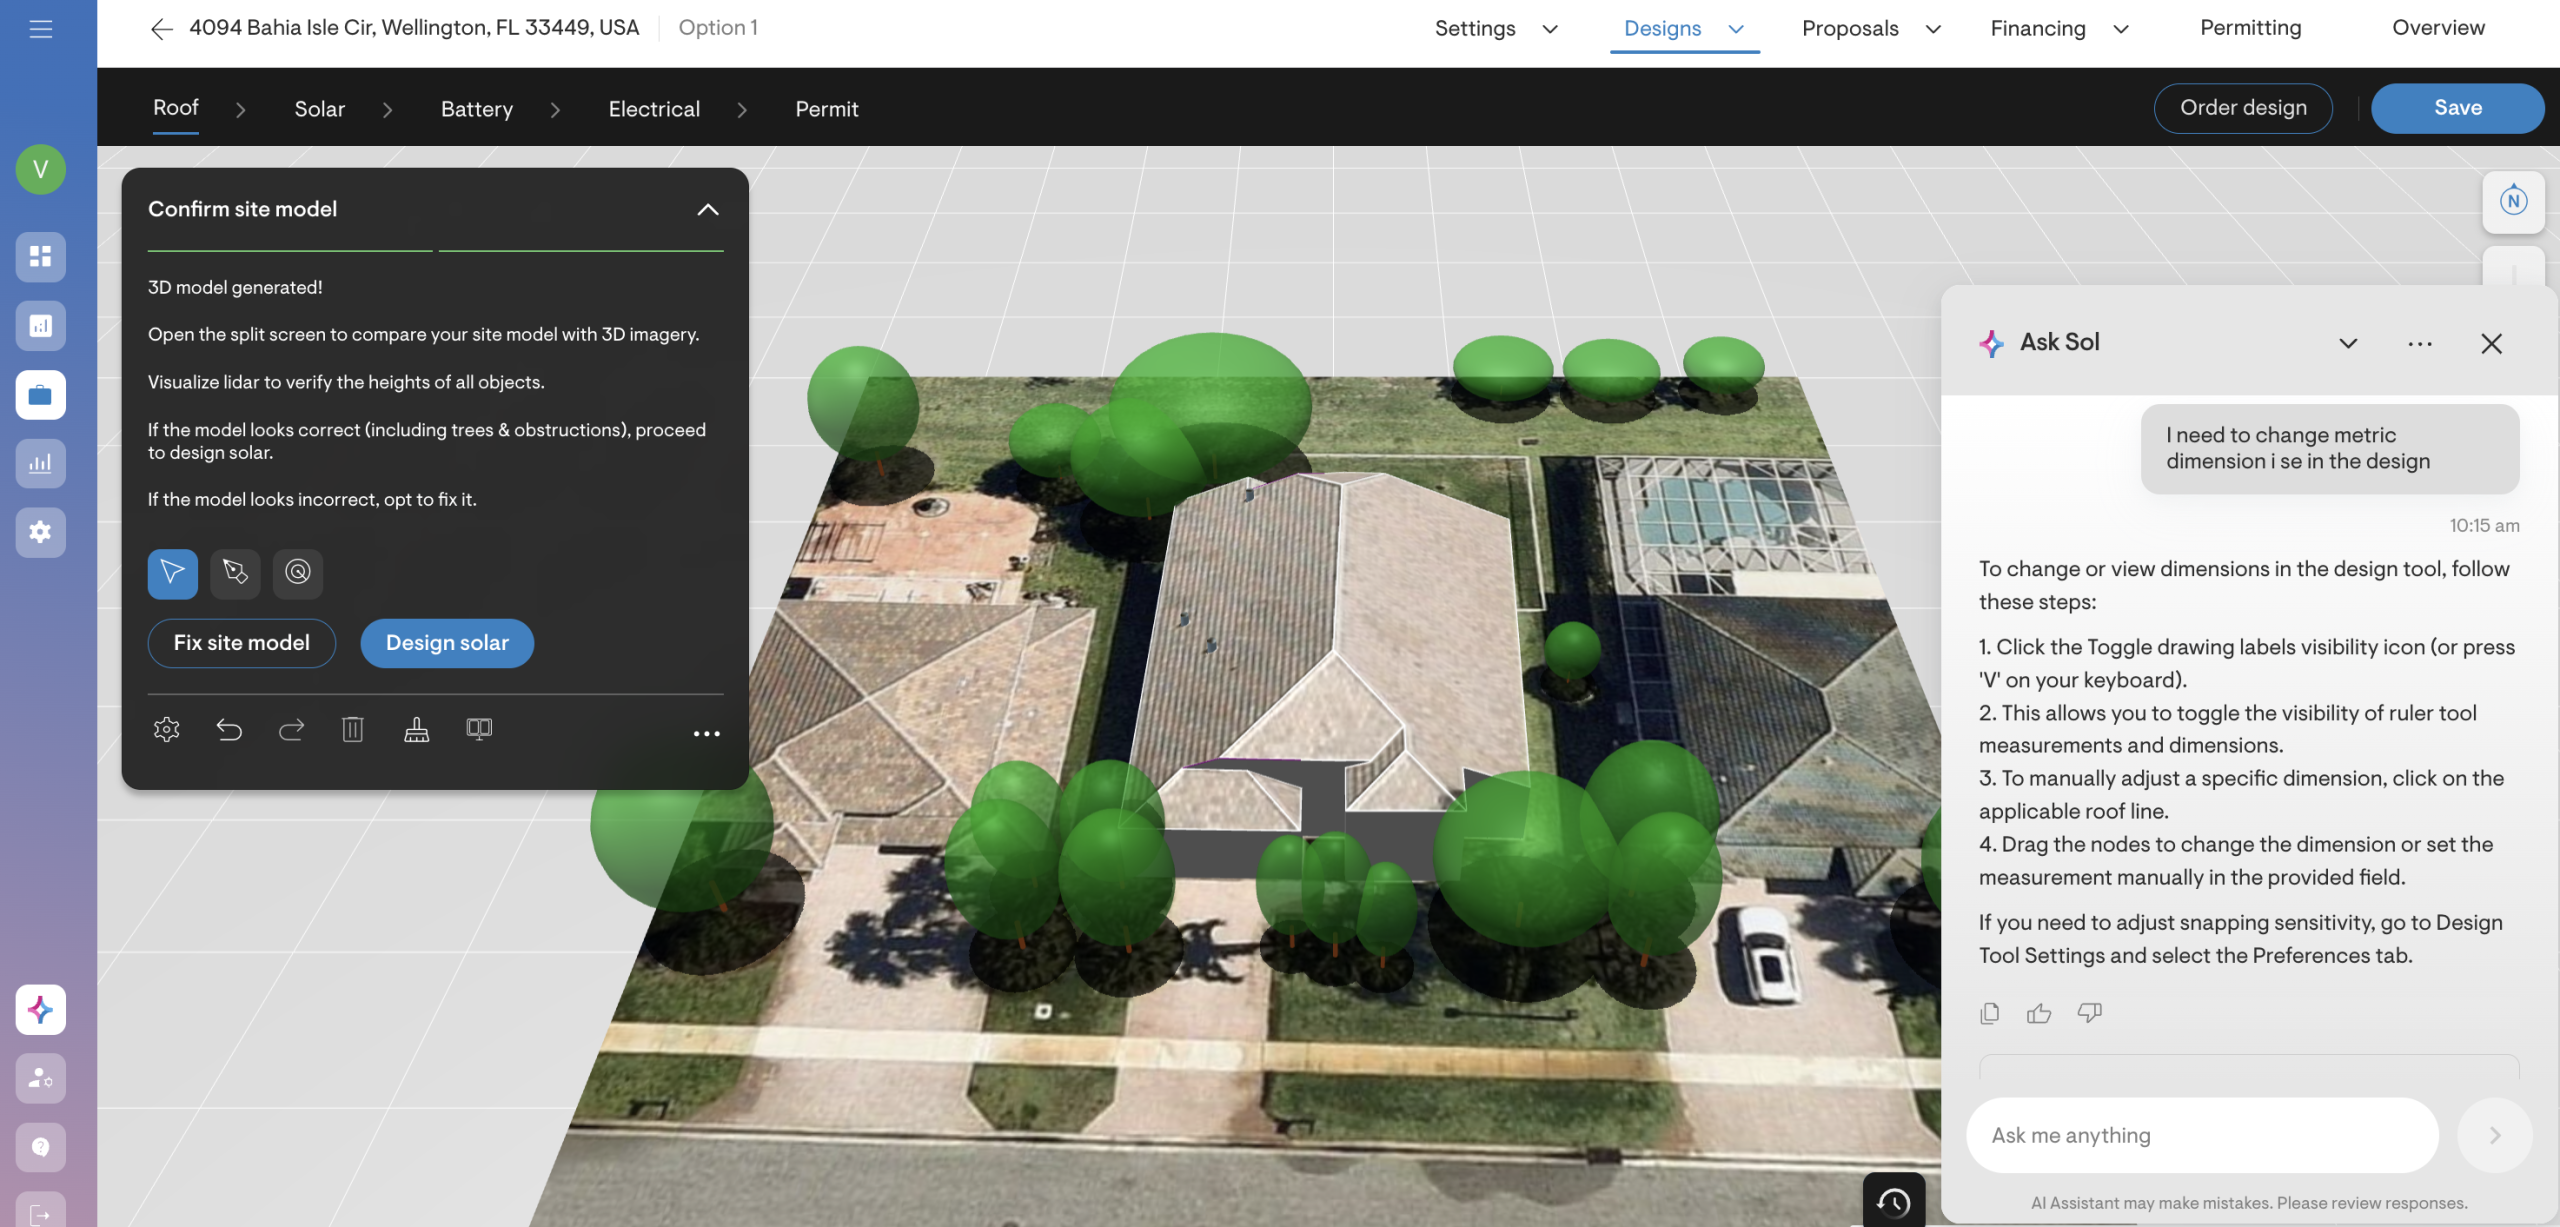Toggle the hamburger menu sidebar
Image resolution: width=2560 pixels, height=1227 pixels.
point(41,29)
